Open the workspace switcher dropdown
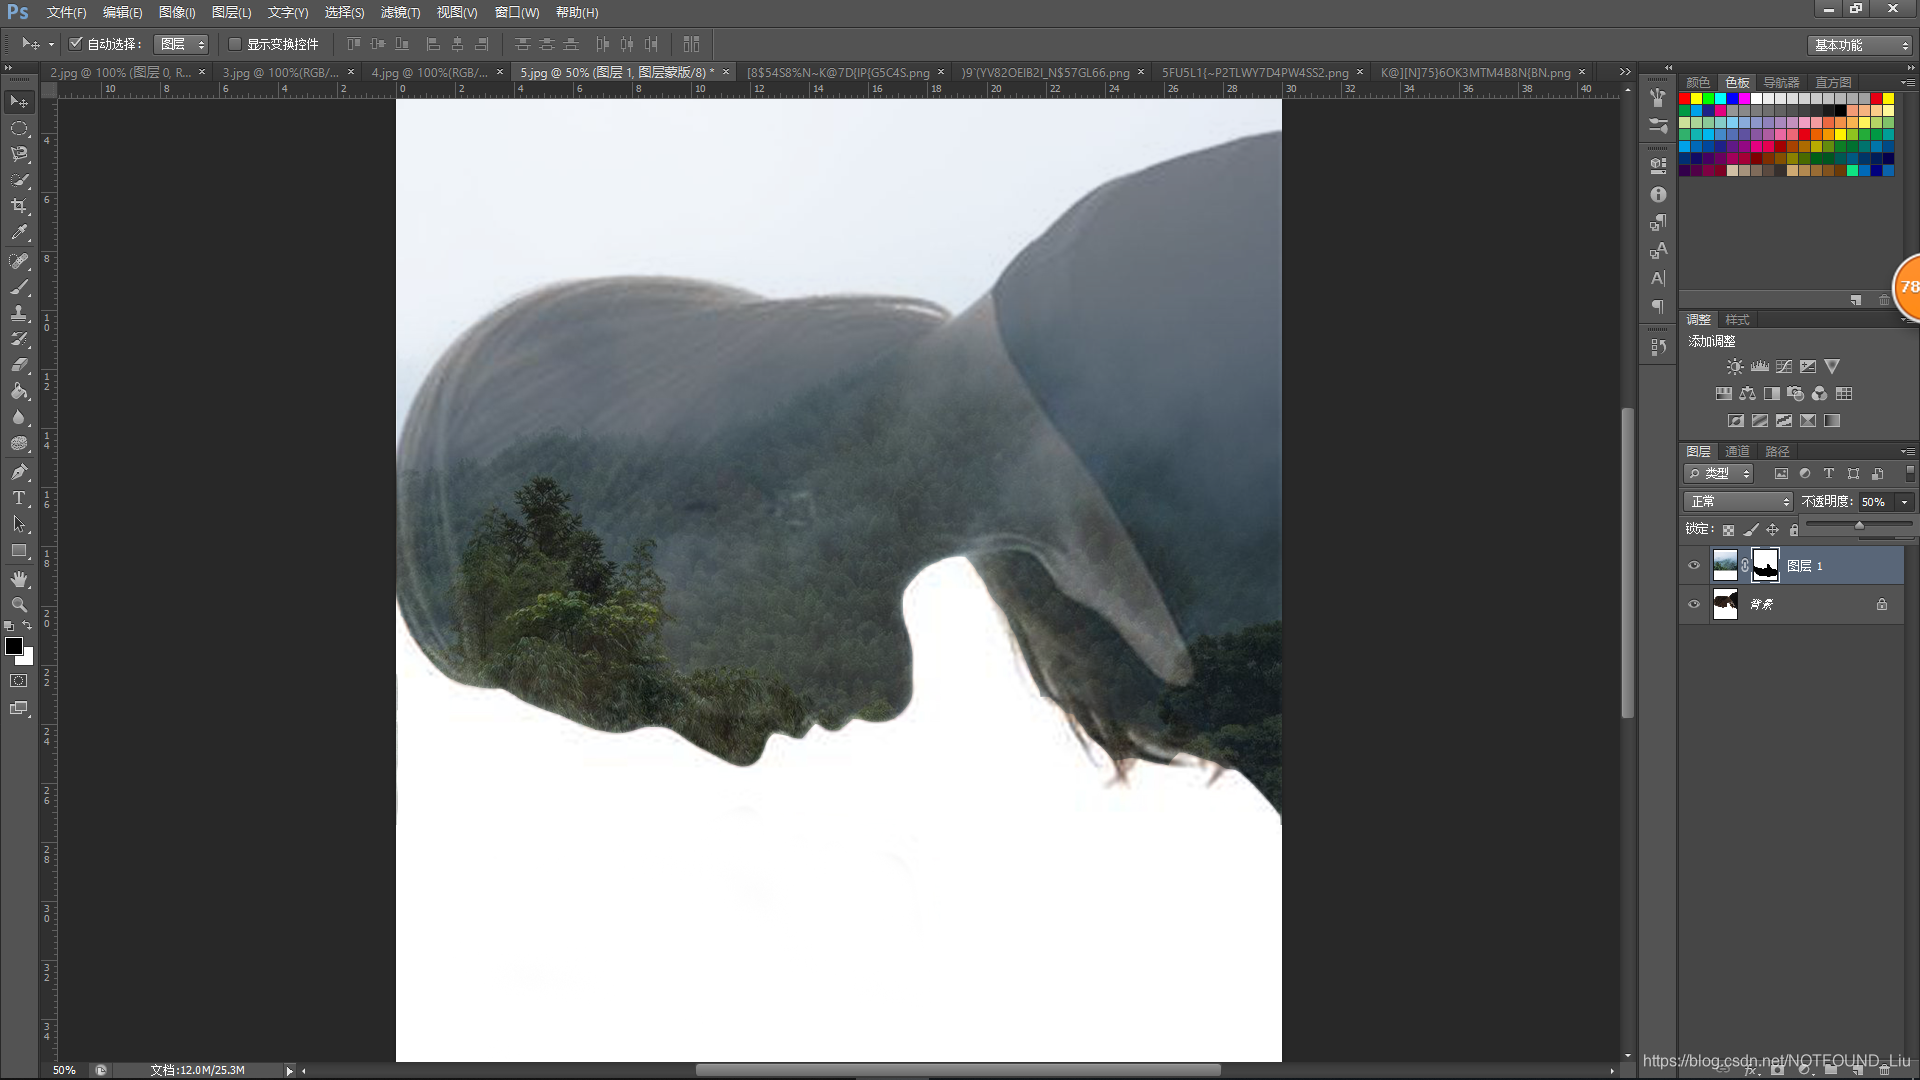 pyautogui.click(x=1860, y=45)
